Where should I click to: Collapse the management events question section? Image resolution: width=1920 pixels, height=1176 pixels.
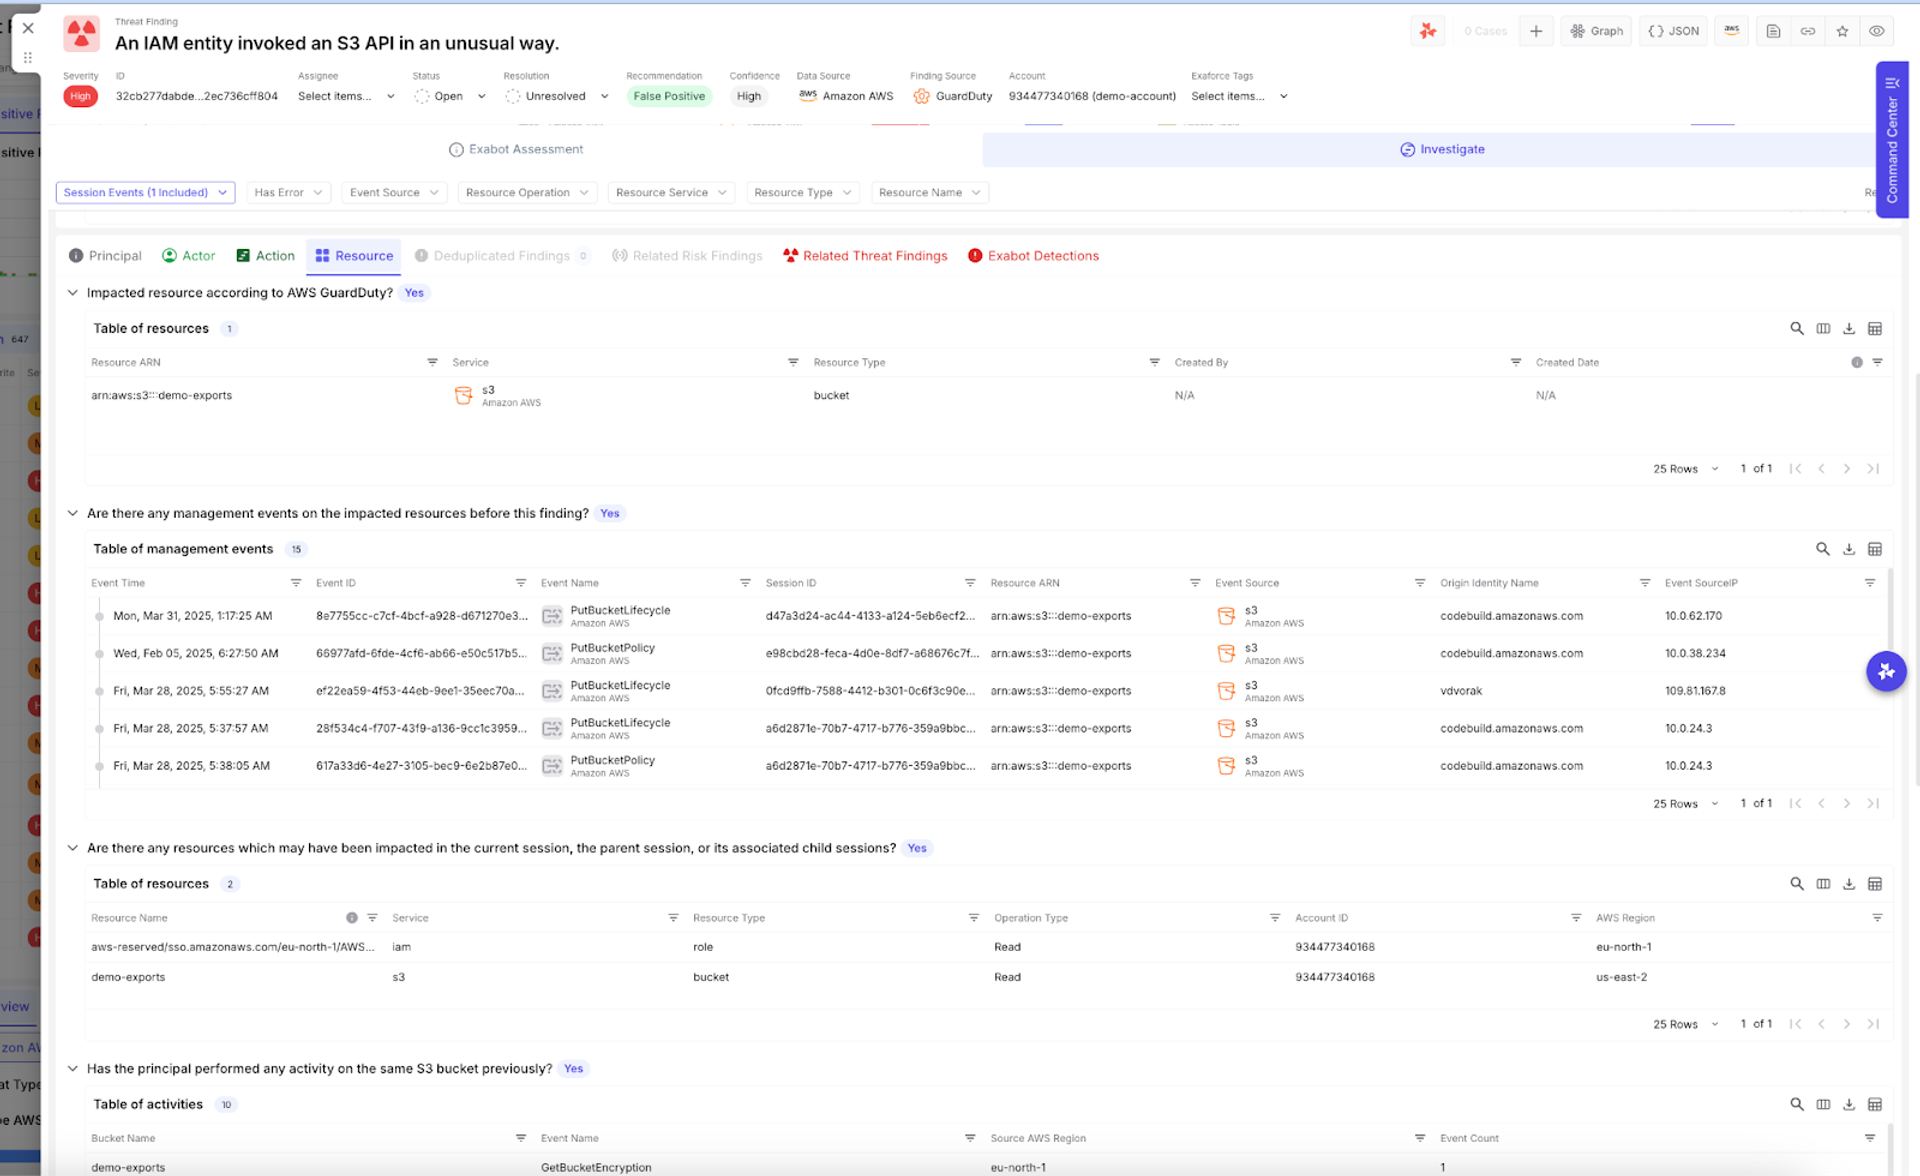click(x=72, y=513)
